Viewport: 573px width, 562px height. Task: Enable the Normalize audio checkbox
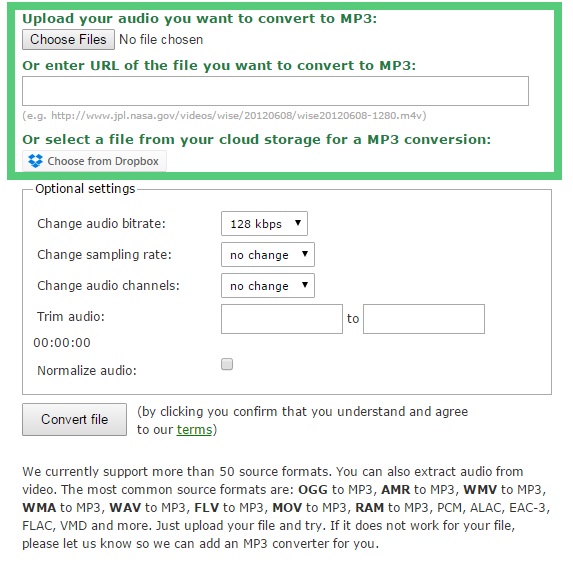pos(227,364)
